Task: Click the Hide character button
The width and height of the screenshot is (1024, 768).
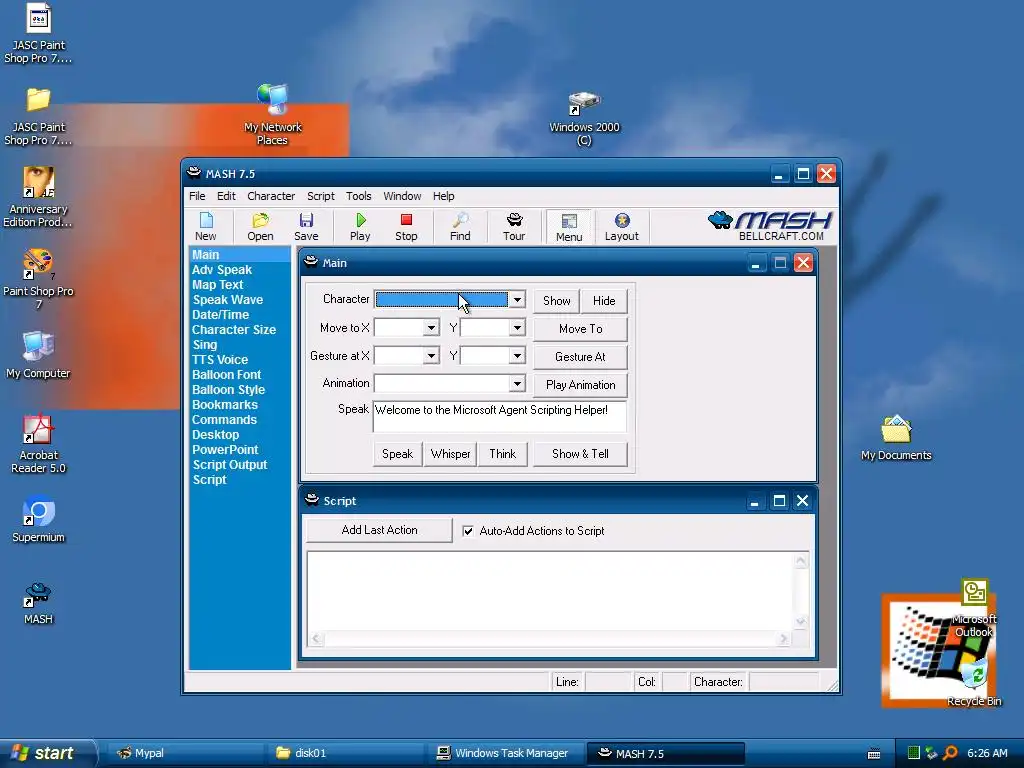Action: point(604,300)
